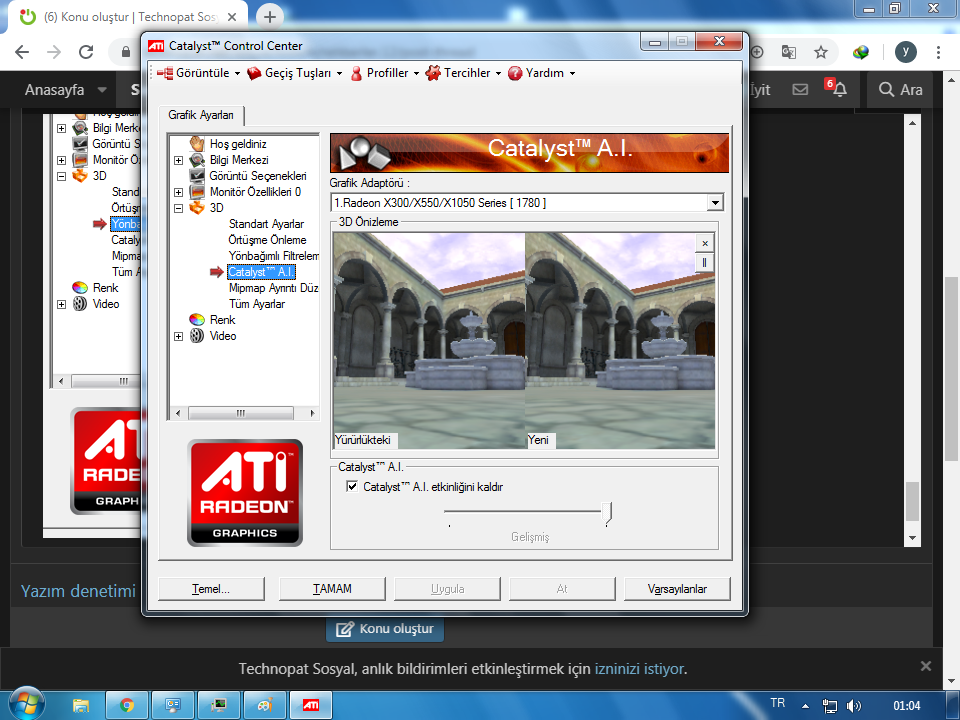Image resolution: width=960 pixels, height=720 pixels.
Task: Open the Görüntüle menu
Action: 198,73
